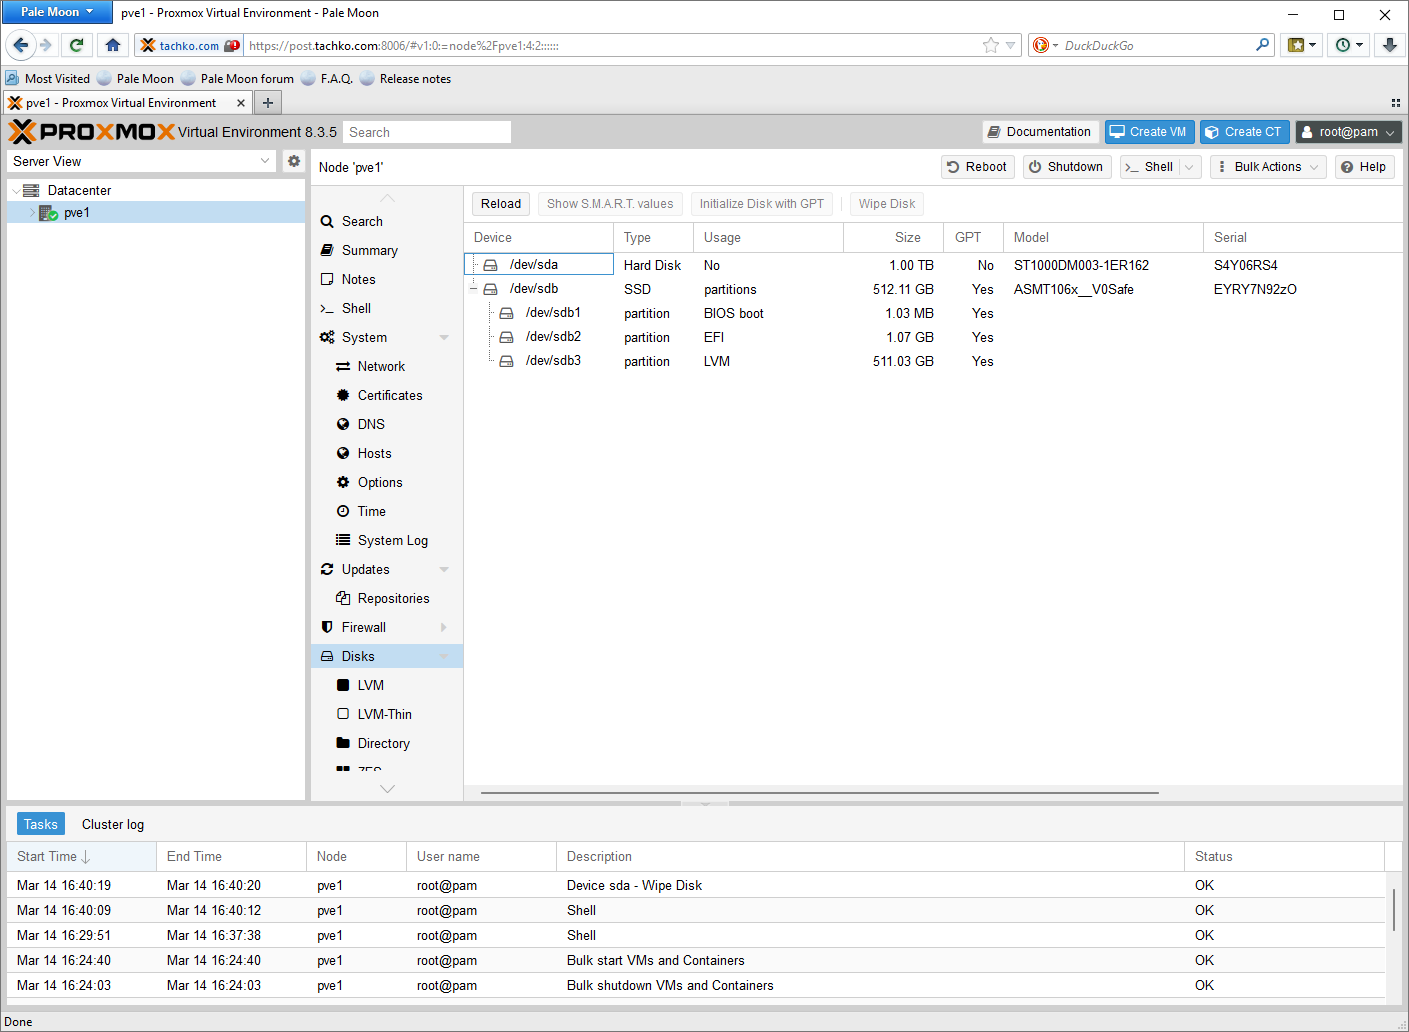
Task: Switch to the Cluster log tab
Action: click(x=113, y=824)
